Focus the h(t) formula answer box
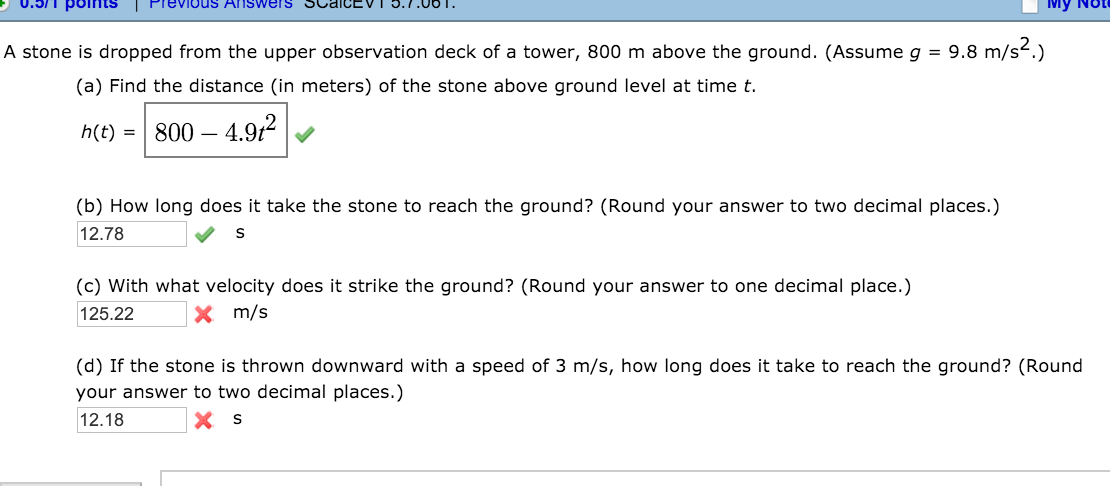This screenshot has height=486, width=1110. click(215, 132)
